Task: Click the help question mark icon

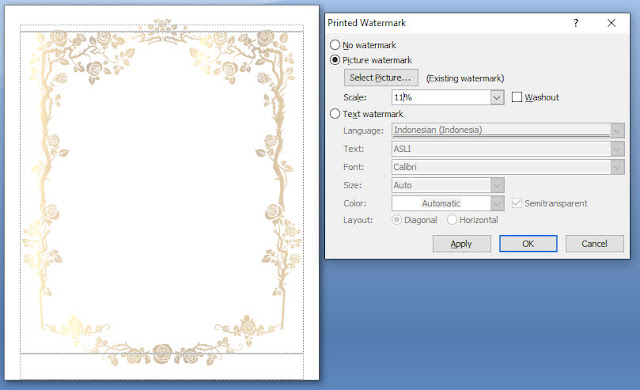Action: (576, 23)
